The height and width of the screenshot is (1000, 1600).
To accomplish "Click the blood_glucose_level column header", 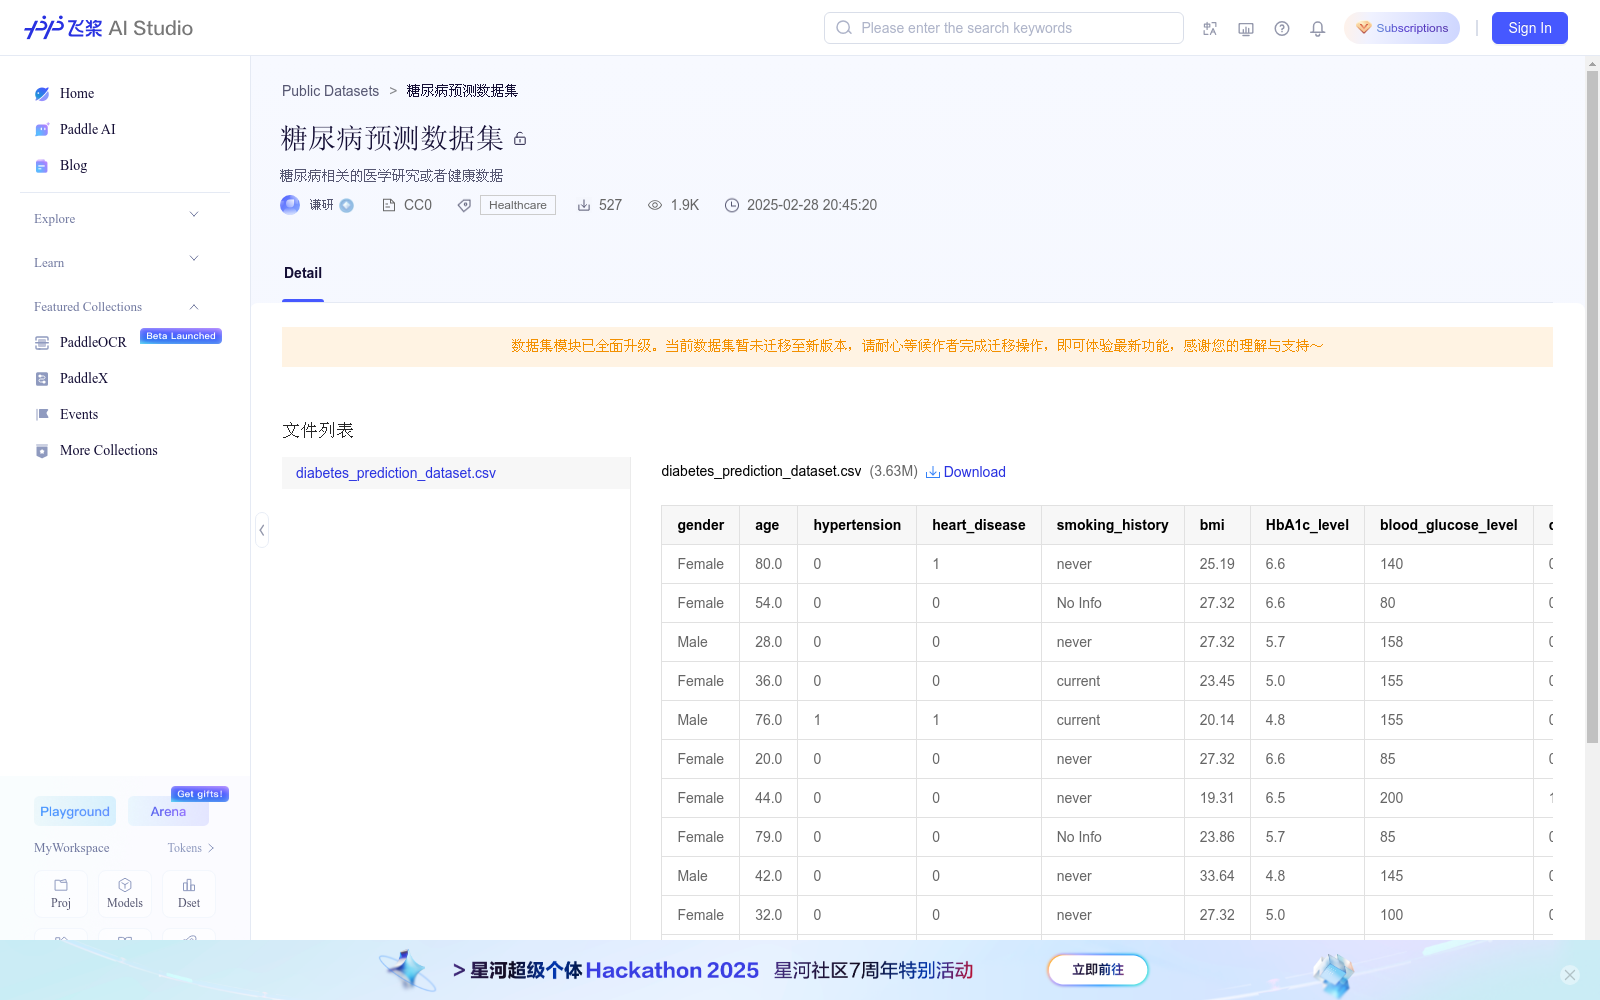I will tap(1448, 525).
